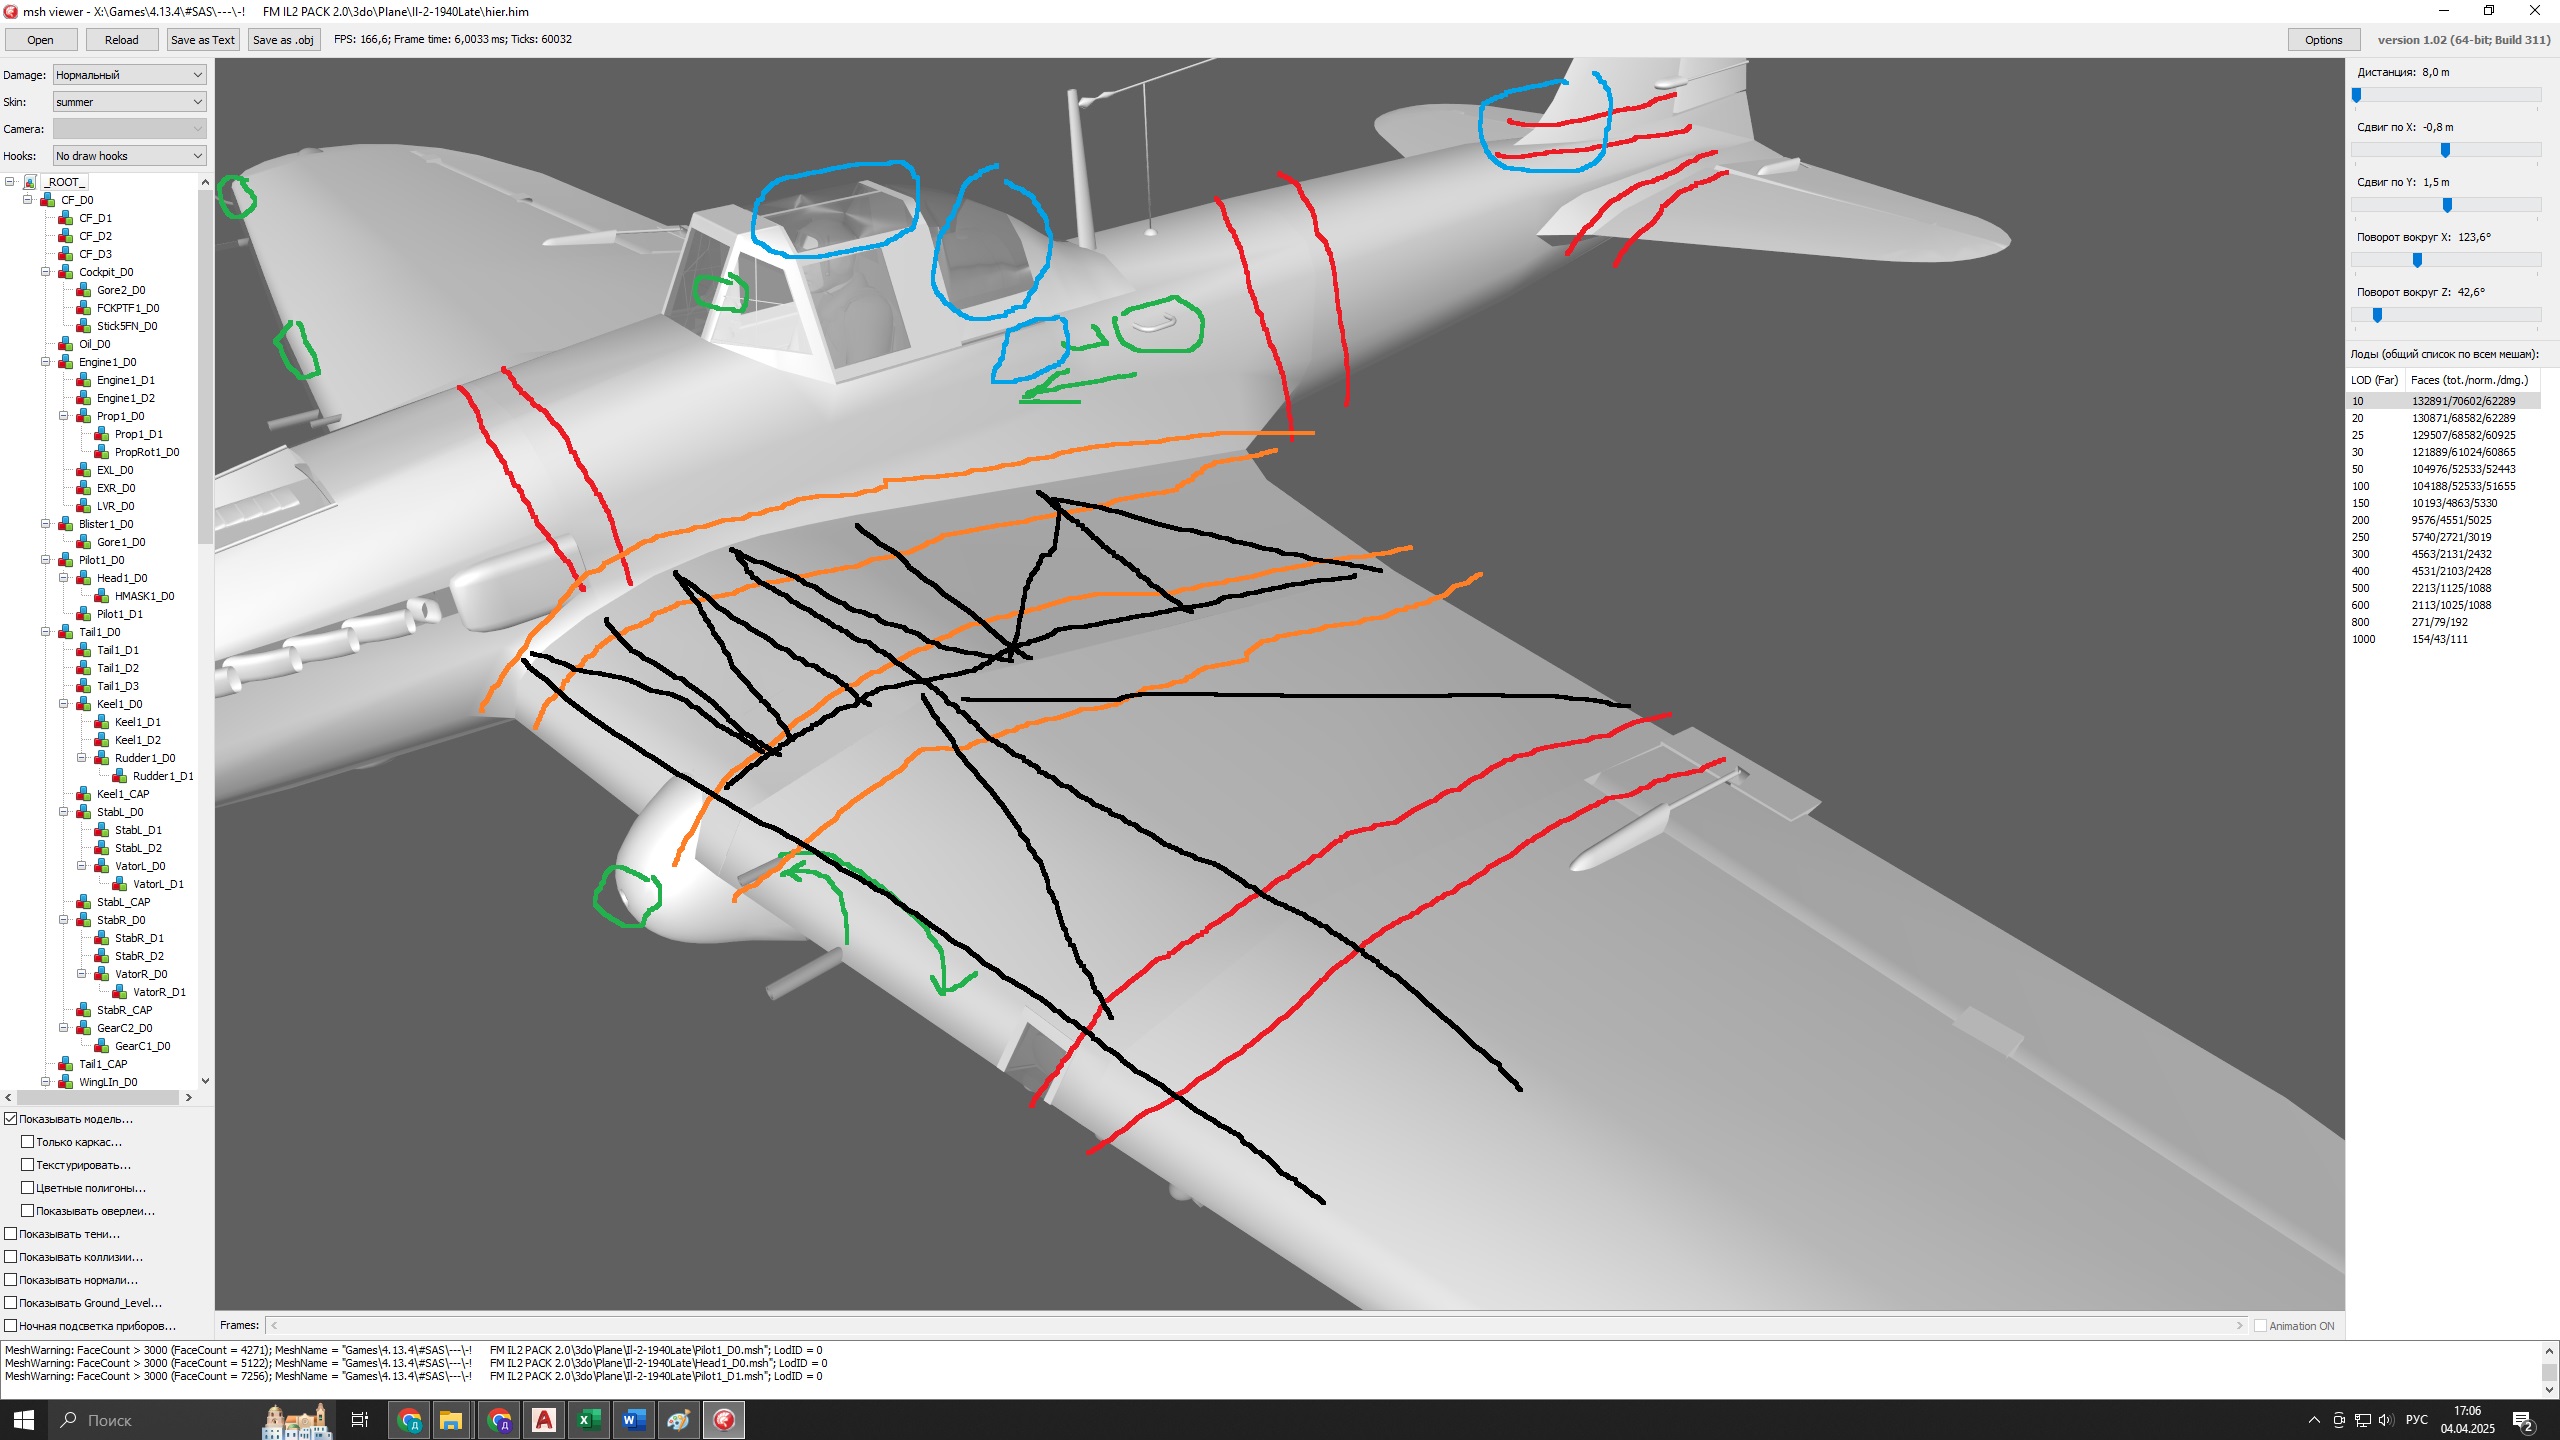Click the Save as .obj button
The width and height of the screenshot is (2560, 1440).
[x=283, y=40]
